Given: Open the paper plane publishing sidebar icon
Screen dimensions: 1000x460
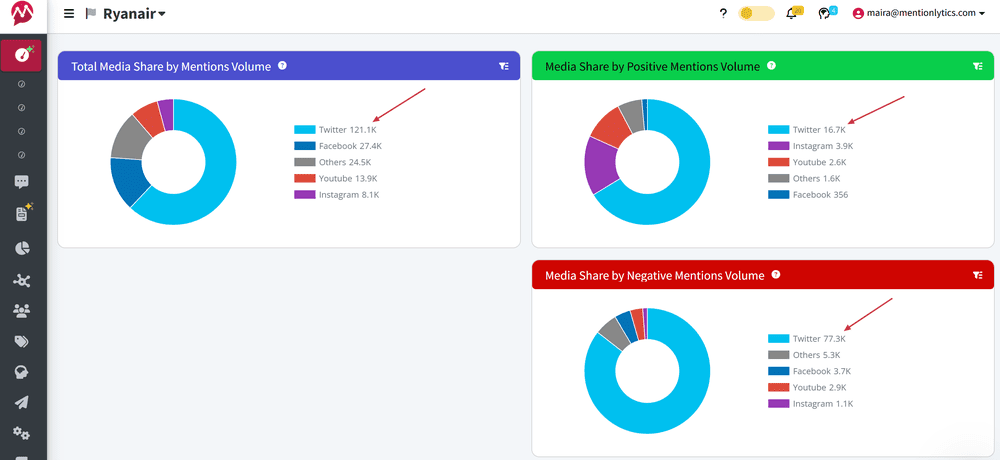Looking at the screenshot, I should pos(22,403).
